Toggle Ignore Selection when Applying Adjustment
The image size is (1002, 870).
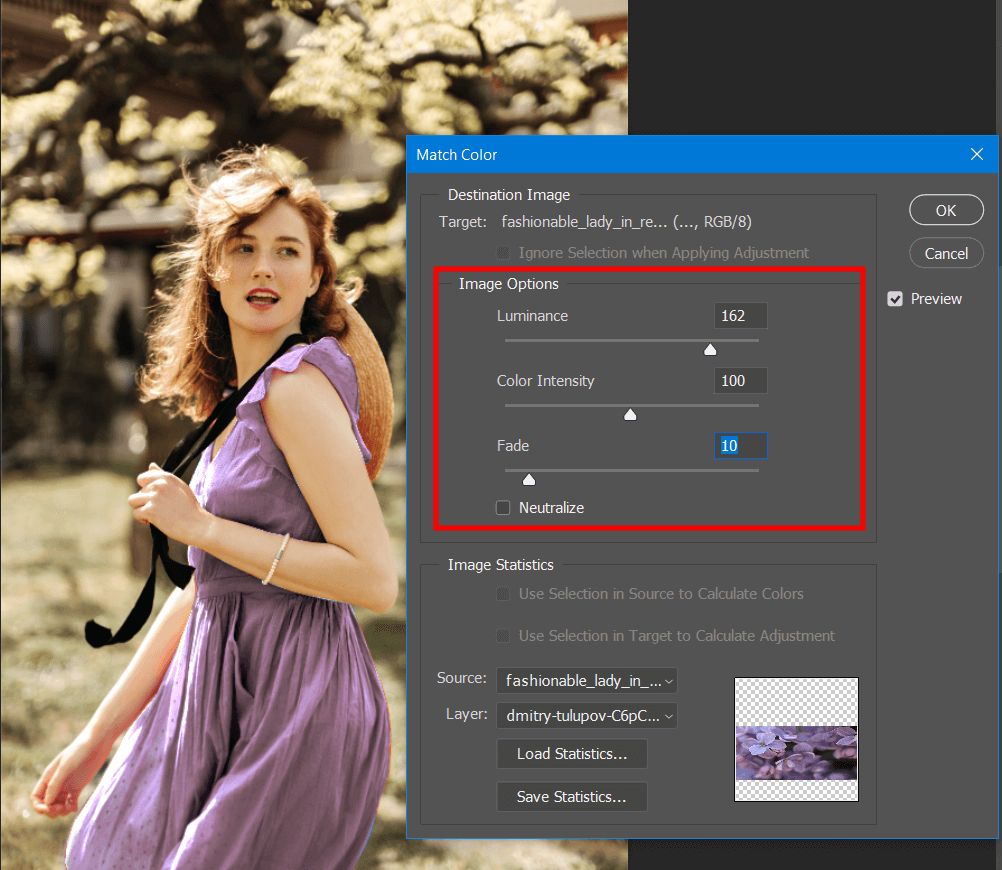pos(503,253)
